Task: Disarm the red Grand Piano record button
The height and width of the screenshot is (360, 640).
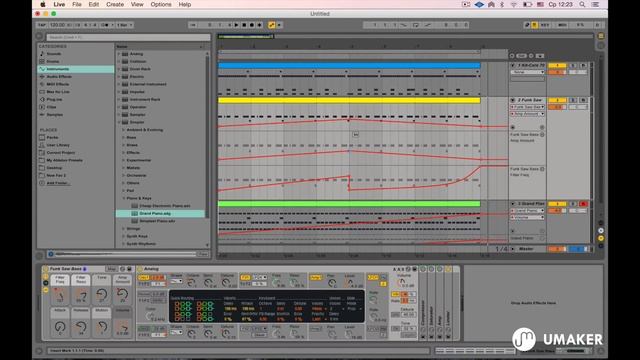Action: click(x=583, y=204)
